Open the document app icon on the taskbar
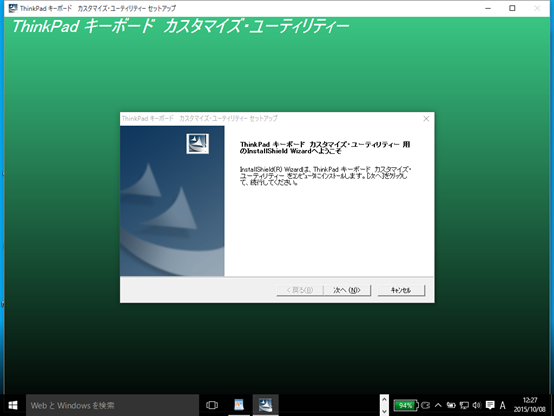Screen dimensions: 554x416 (239, 405)
